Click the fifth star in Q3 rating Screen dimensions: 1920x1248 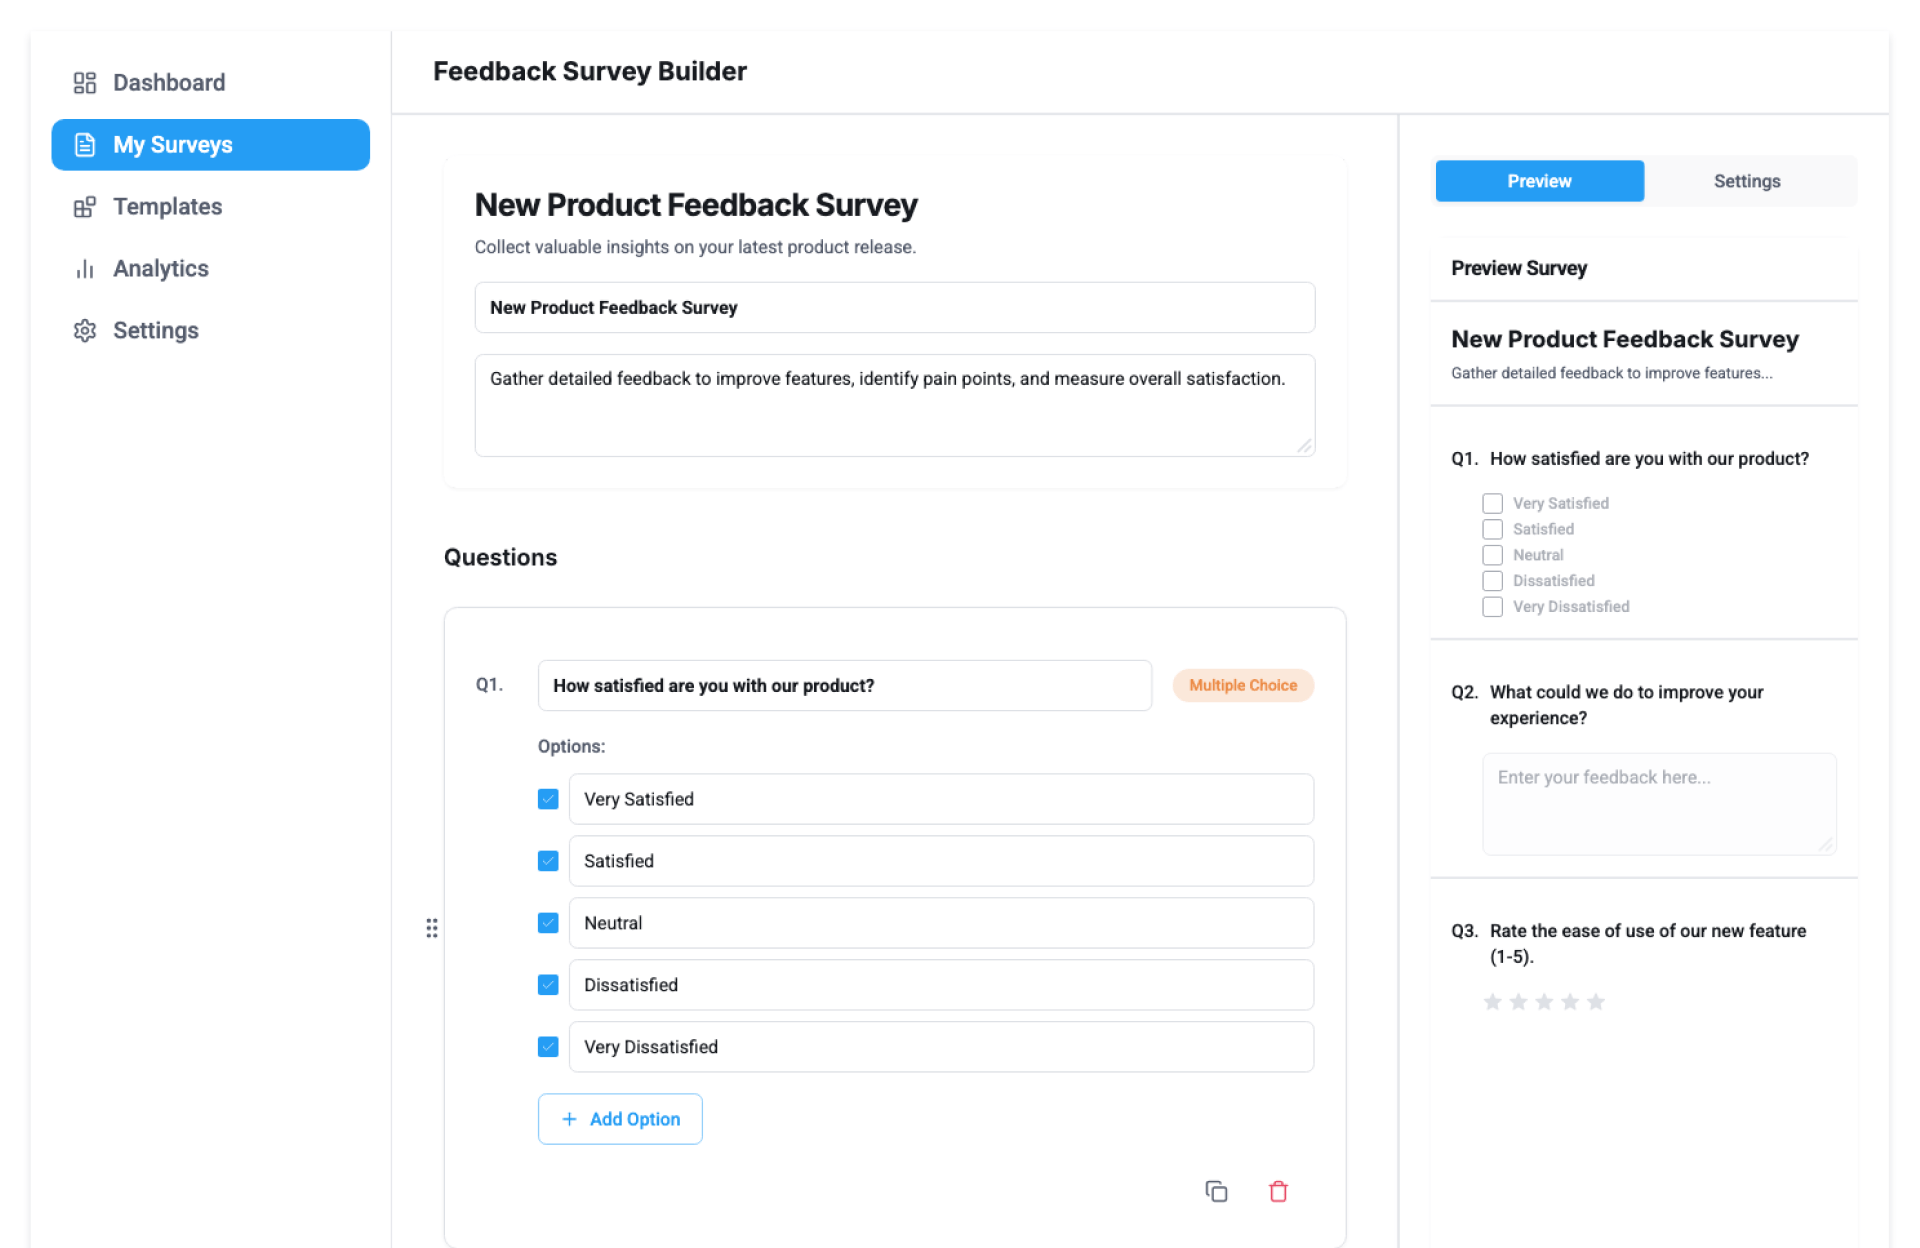(x=1596, y=1002)
